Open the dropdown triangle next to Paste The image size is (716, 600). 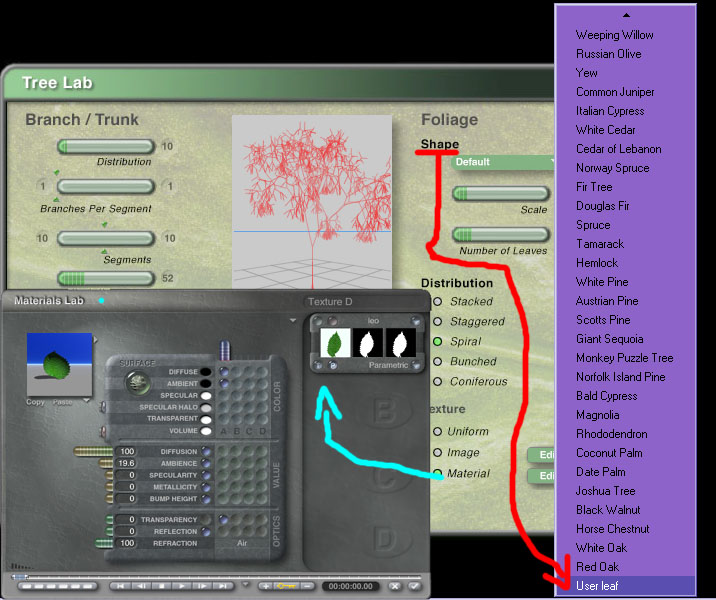(x=87, y=401)
